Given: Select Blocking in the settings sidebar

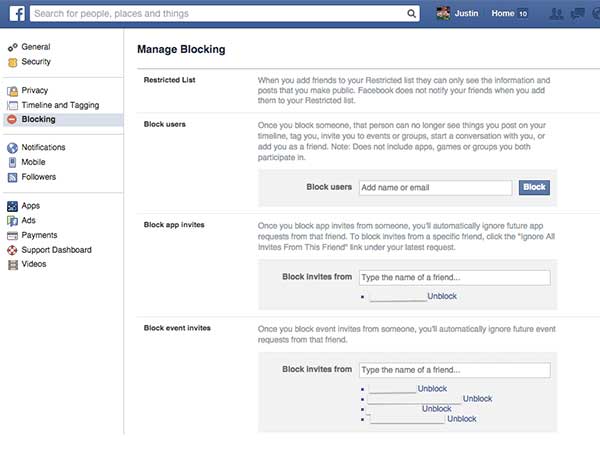Looking at the screenshot, I should click(38, 120).
